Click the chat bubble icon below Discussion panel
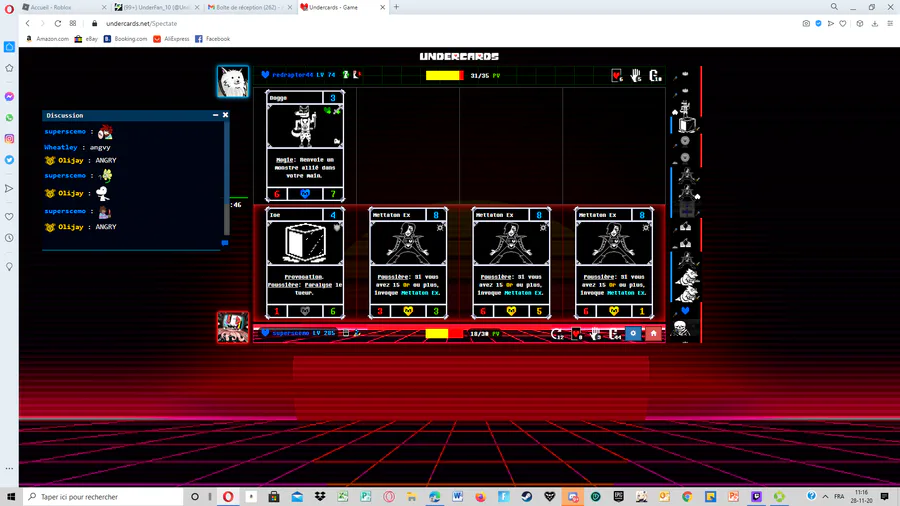 point(225,243)
